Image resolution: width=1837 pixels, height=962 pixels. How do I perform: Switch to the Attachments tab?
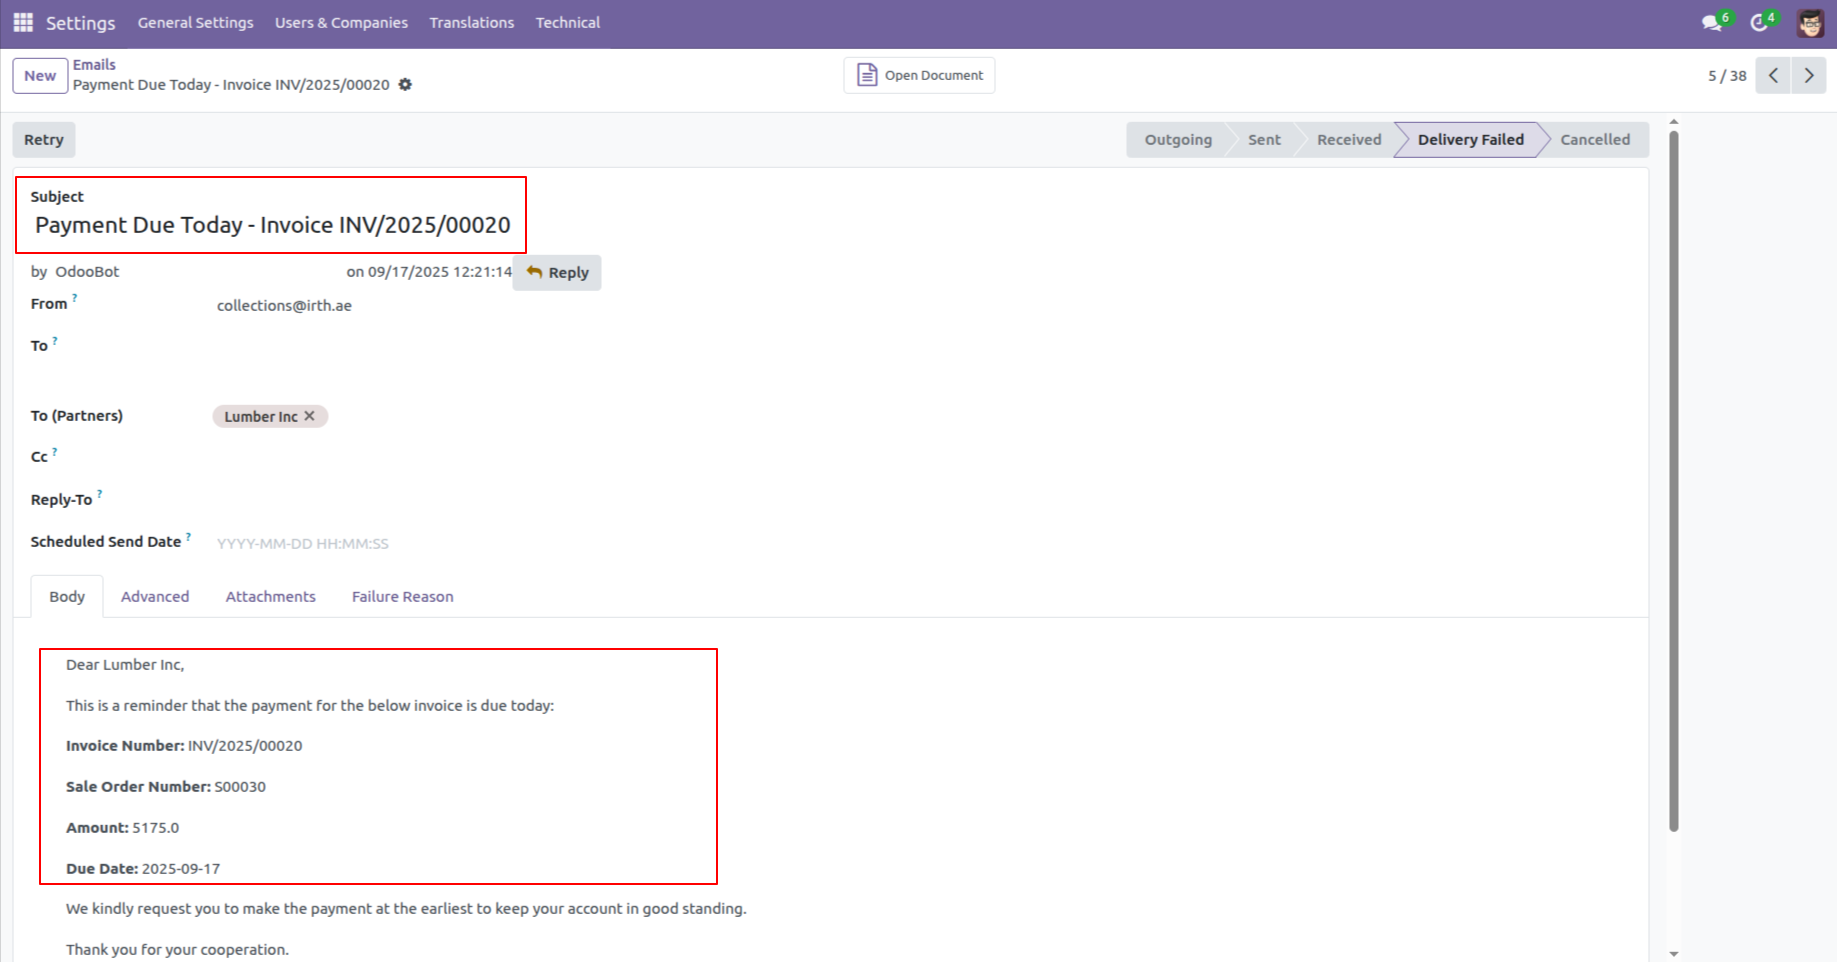[271, 597]
